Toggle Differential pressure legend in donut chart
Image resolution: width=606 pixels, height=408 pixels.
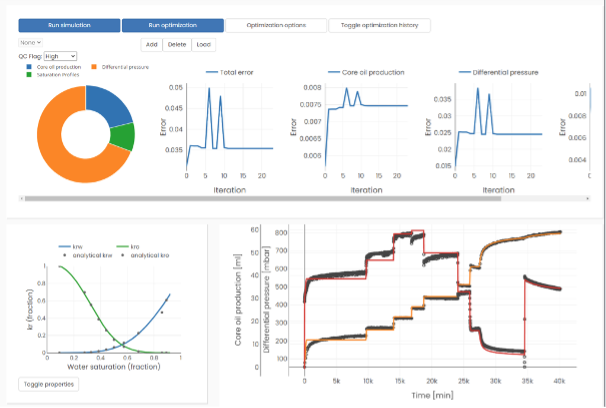pyautogui.click(x=120, y=67)
